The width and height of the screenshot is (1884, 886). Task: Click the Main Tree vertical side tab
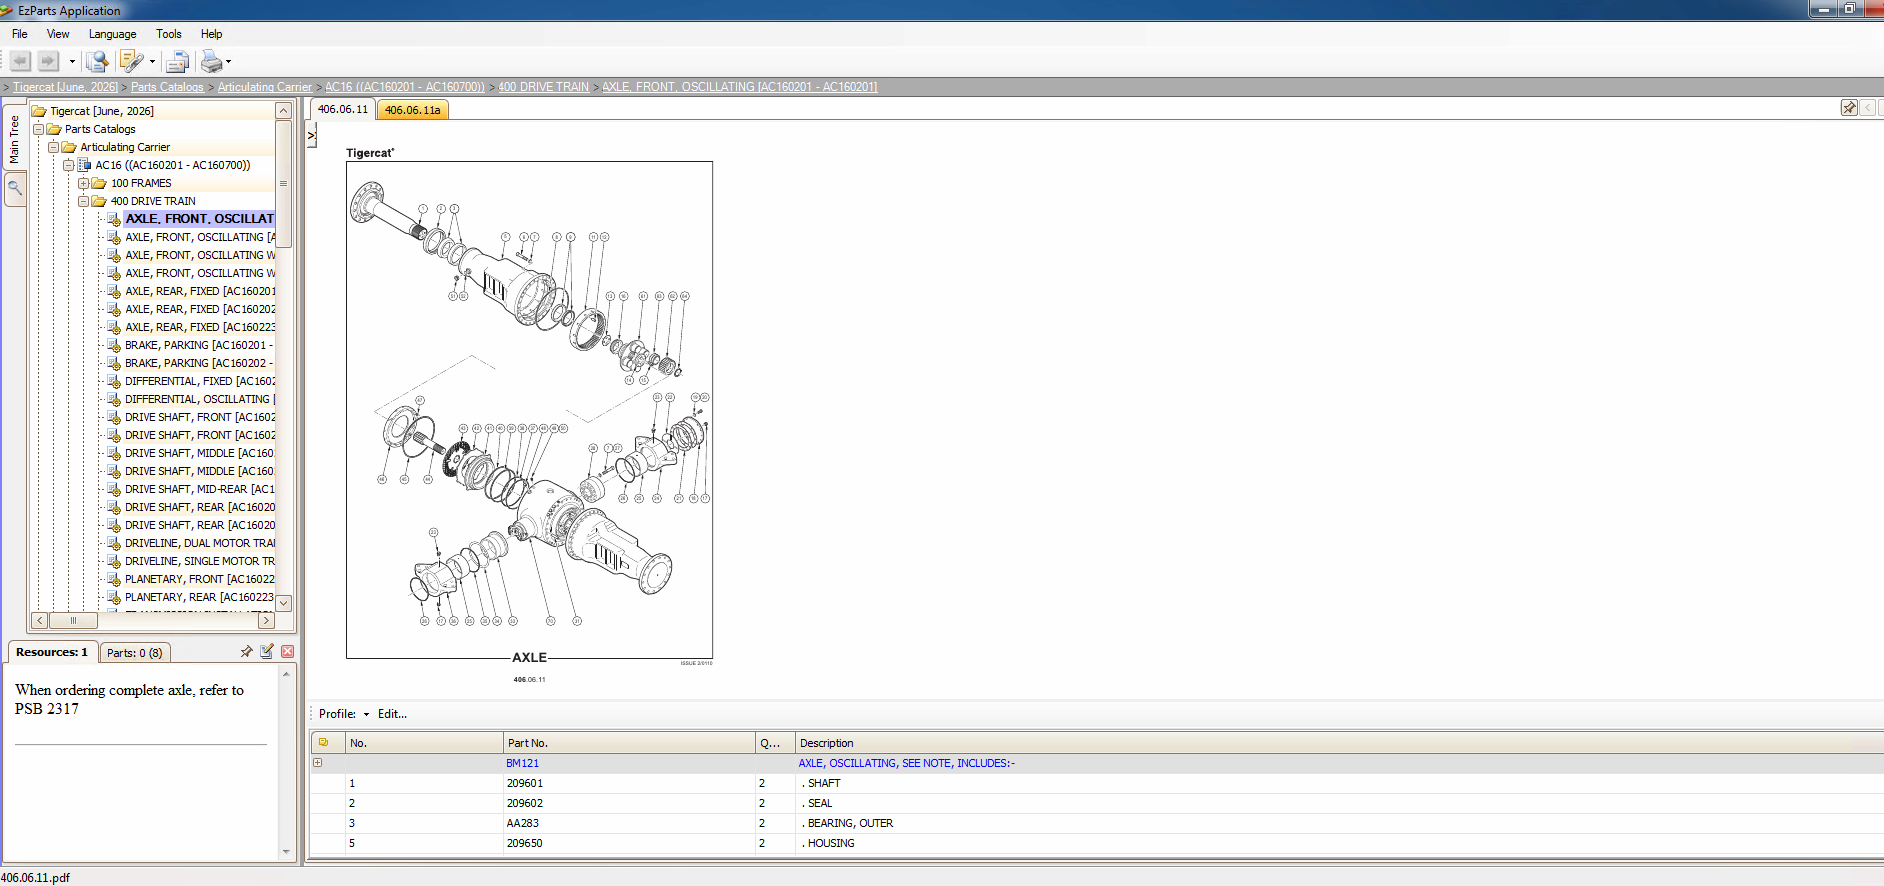pyautogui.click(x=14, y=139)
